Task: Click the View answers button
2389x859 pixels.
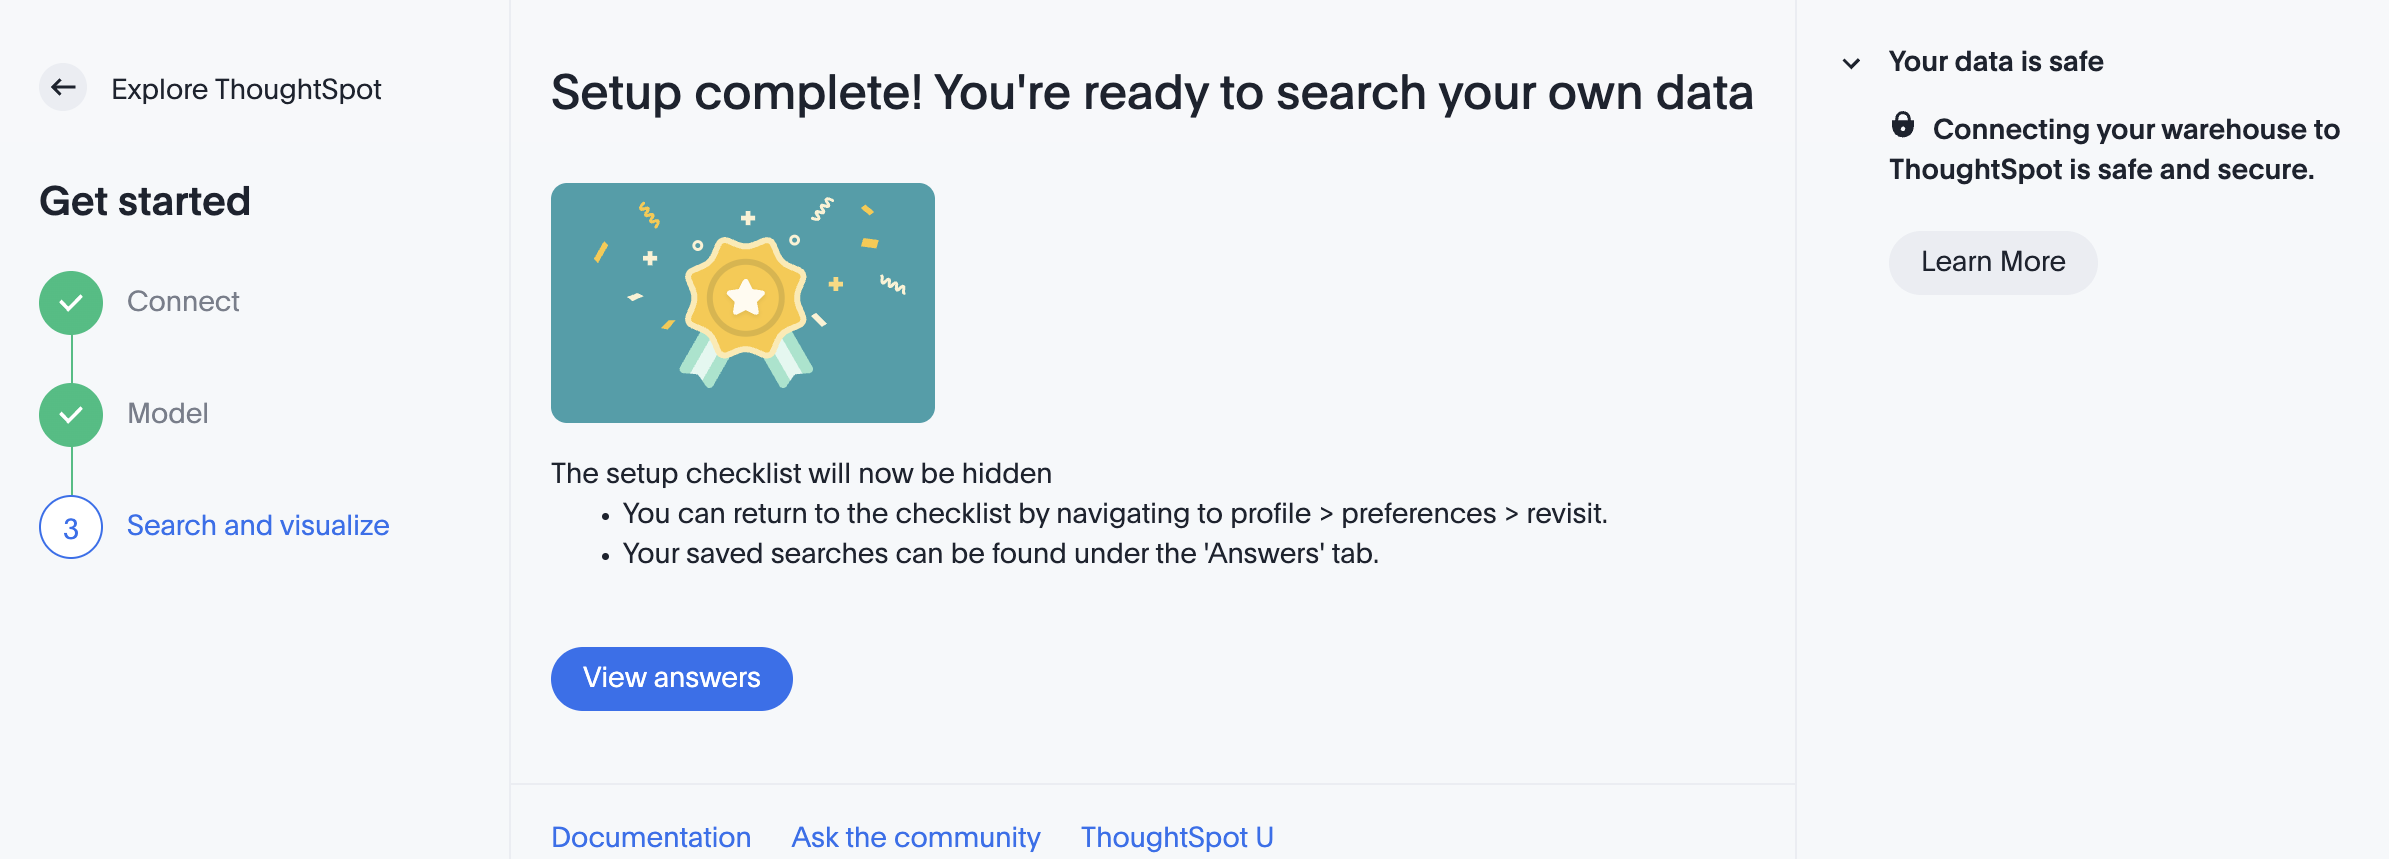Action: [672, 678]
